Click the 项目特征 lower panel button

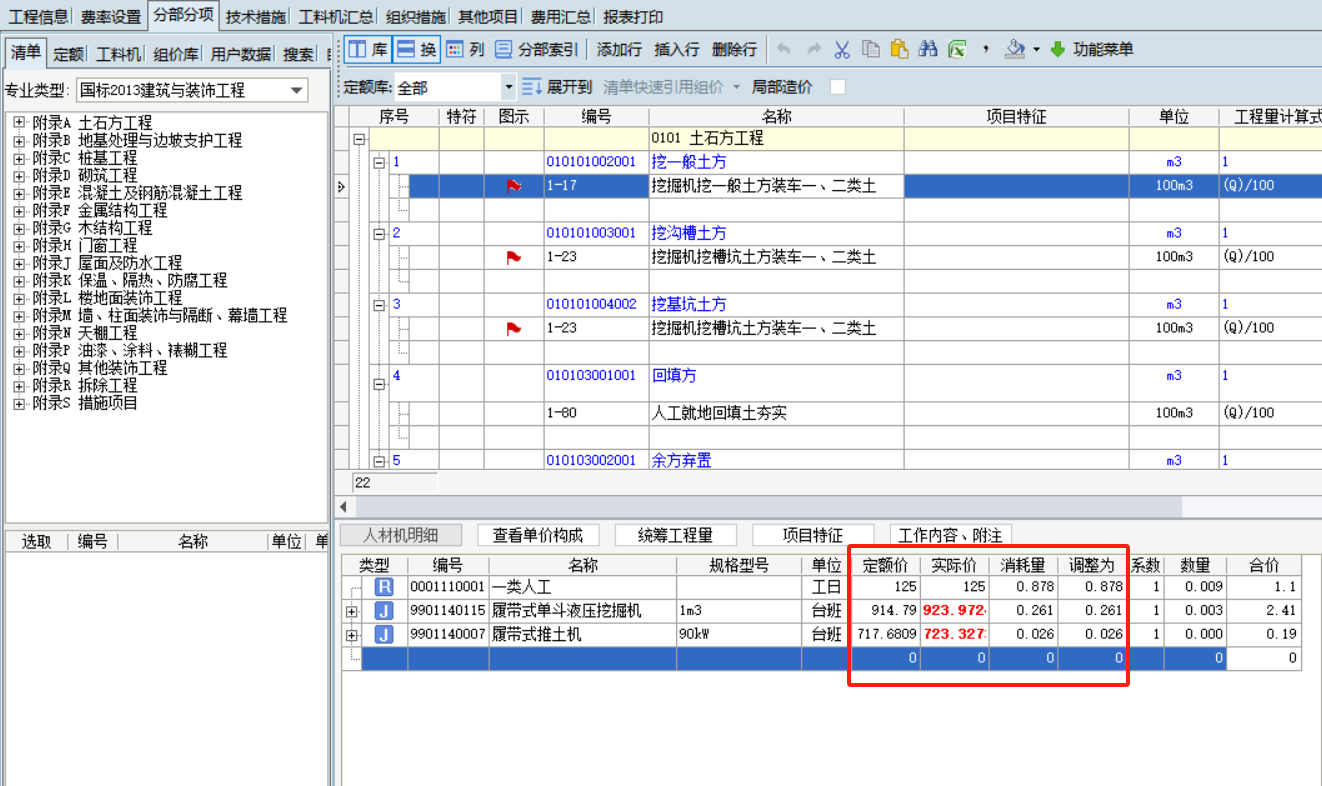(x=812, y=535)
